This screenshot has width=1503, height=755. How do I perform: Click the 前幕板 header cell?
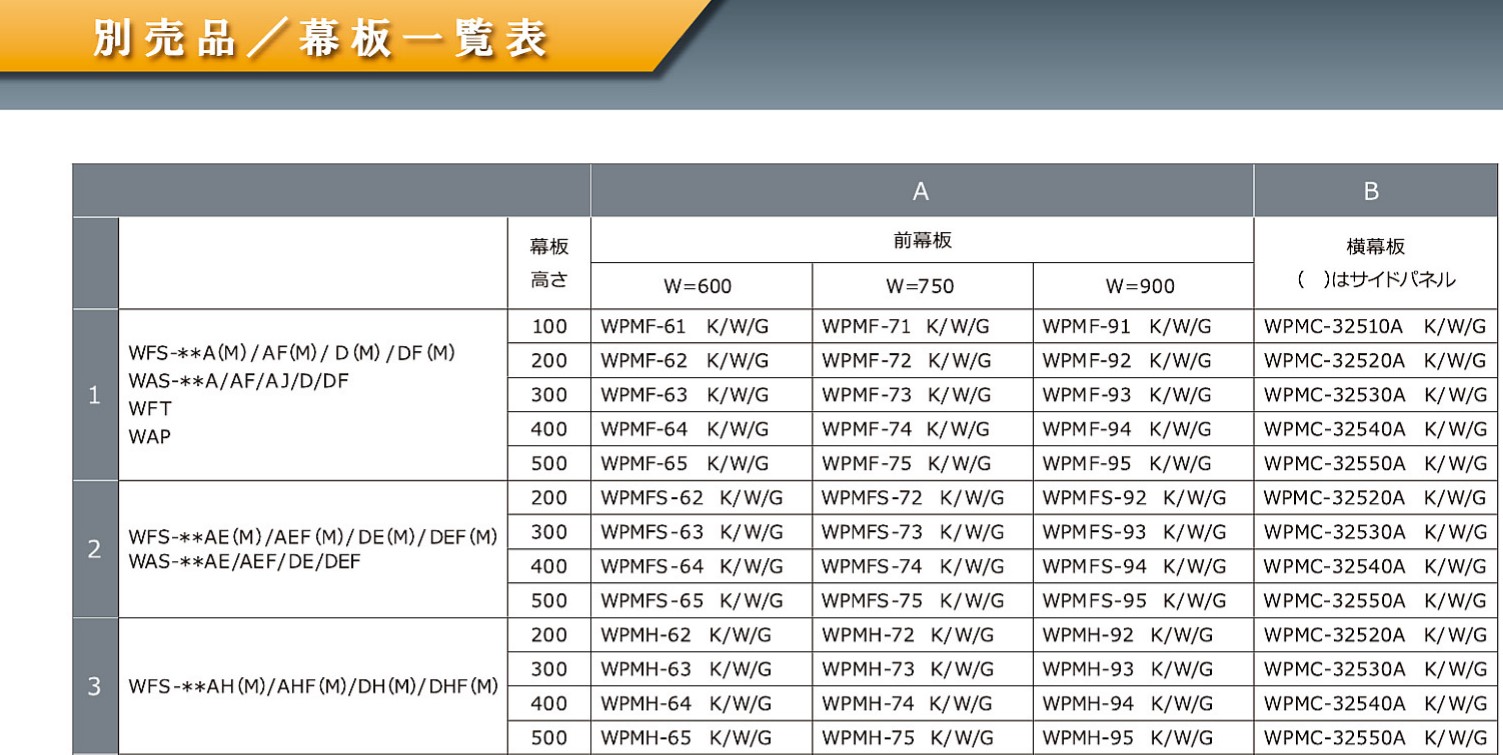(922, 240)
